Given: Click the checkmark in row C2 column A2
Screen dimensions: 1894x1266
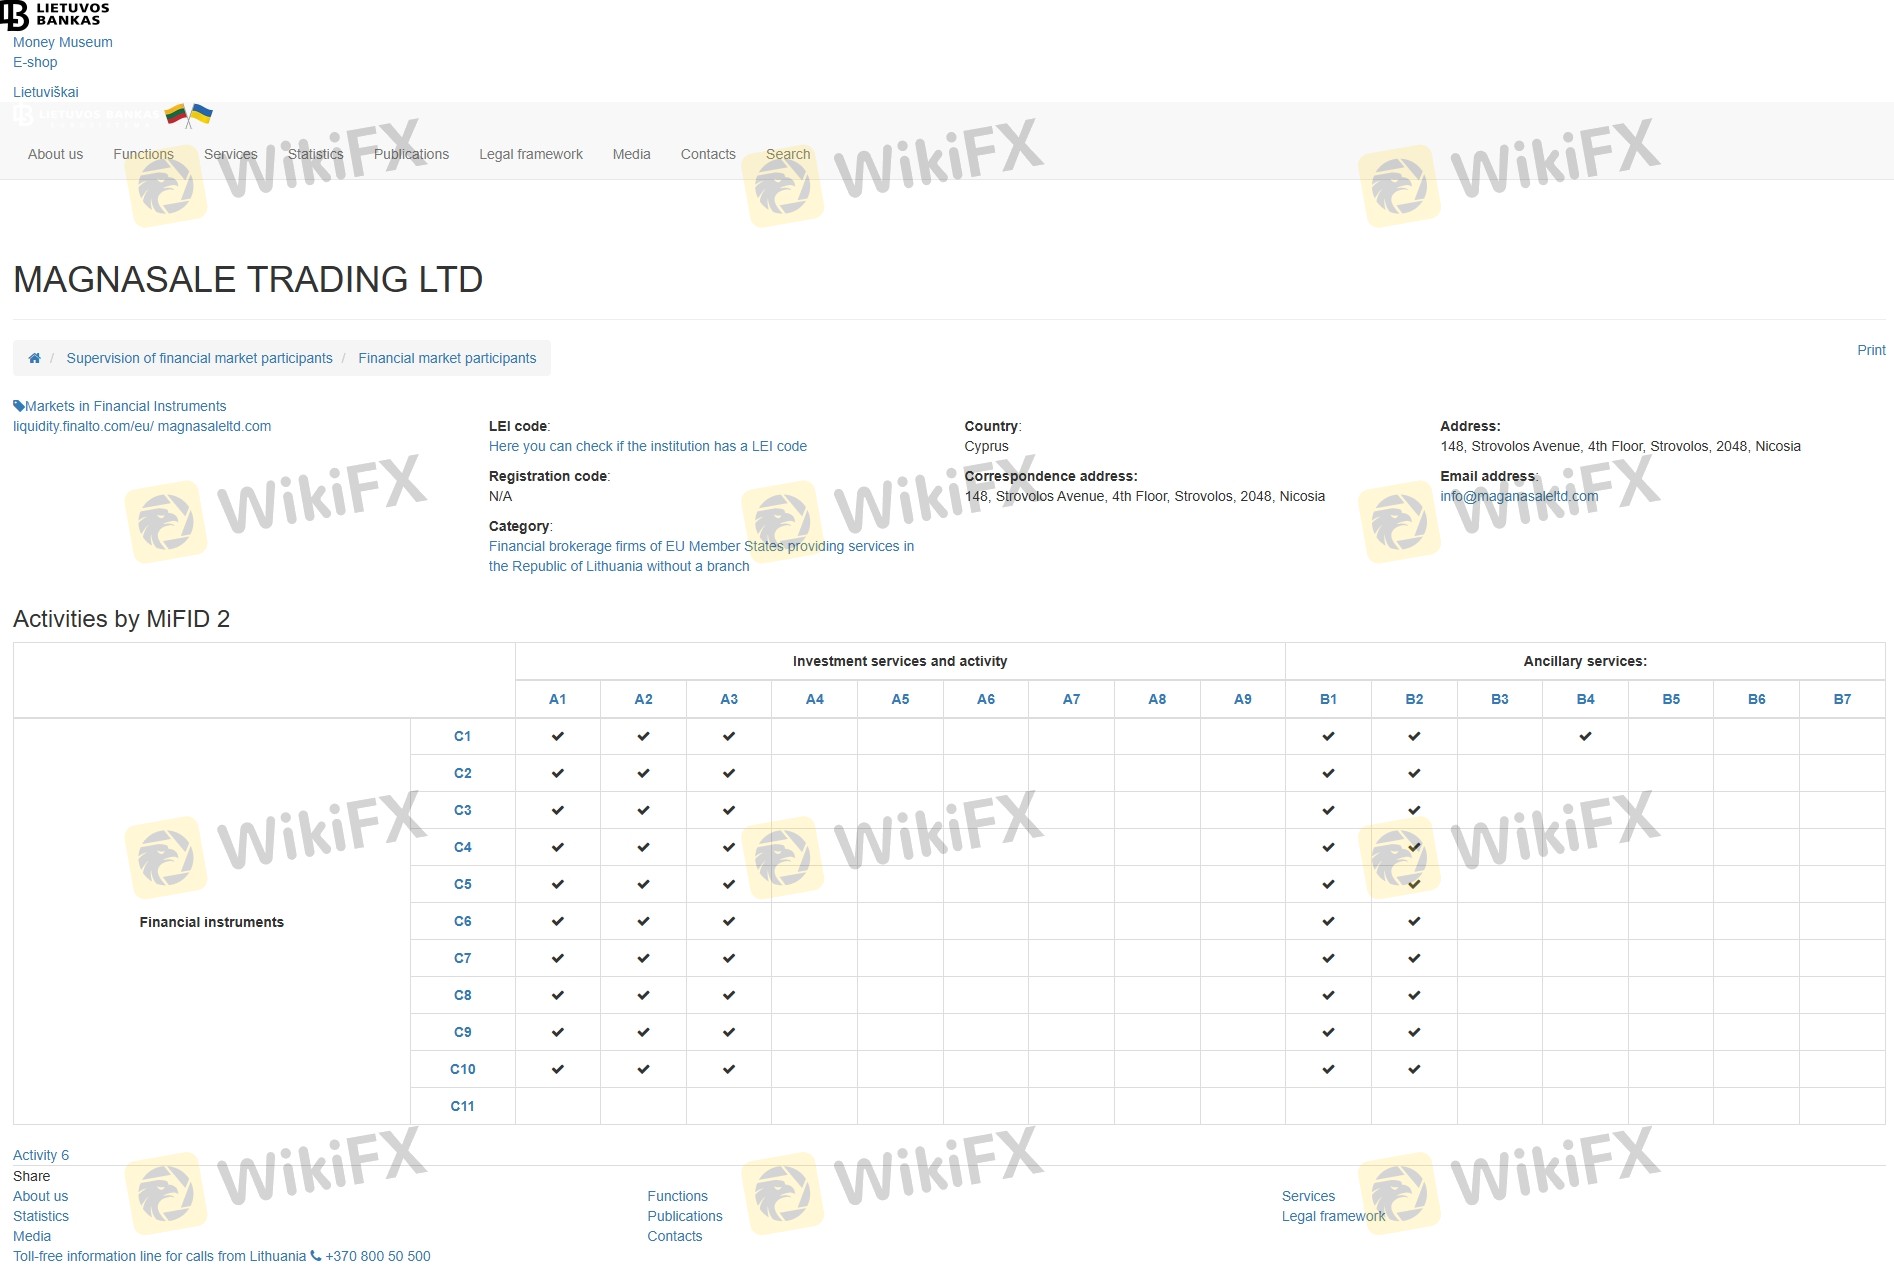Looking at the screenshot, I should click(x=643, y=773).
